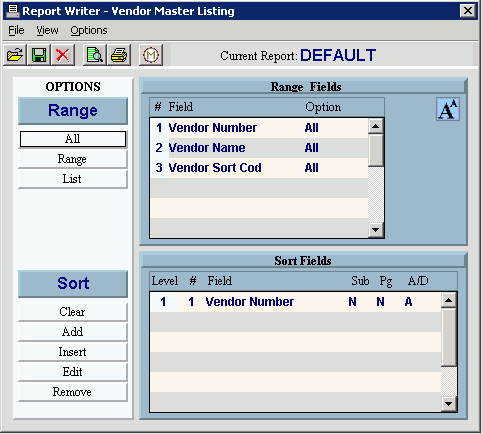483x434 pixels.
Task: Click Range Fields scroll down arrow
Action: click(x=376, y=230)
